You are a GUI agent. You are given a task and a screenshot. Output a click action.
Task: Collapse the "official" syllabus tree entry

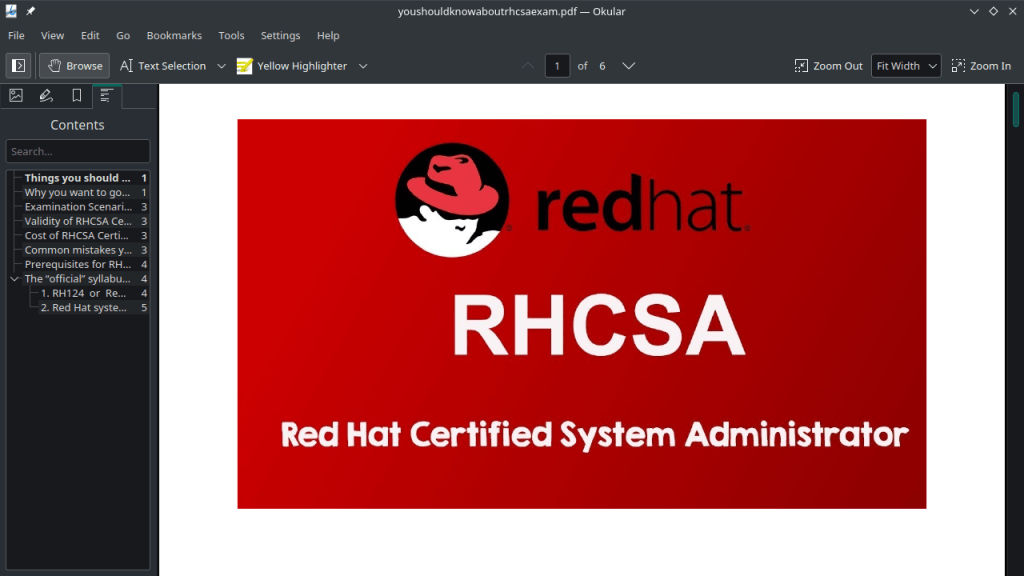14,279
